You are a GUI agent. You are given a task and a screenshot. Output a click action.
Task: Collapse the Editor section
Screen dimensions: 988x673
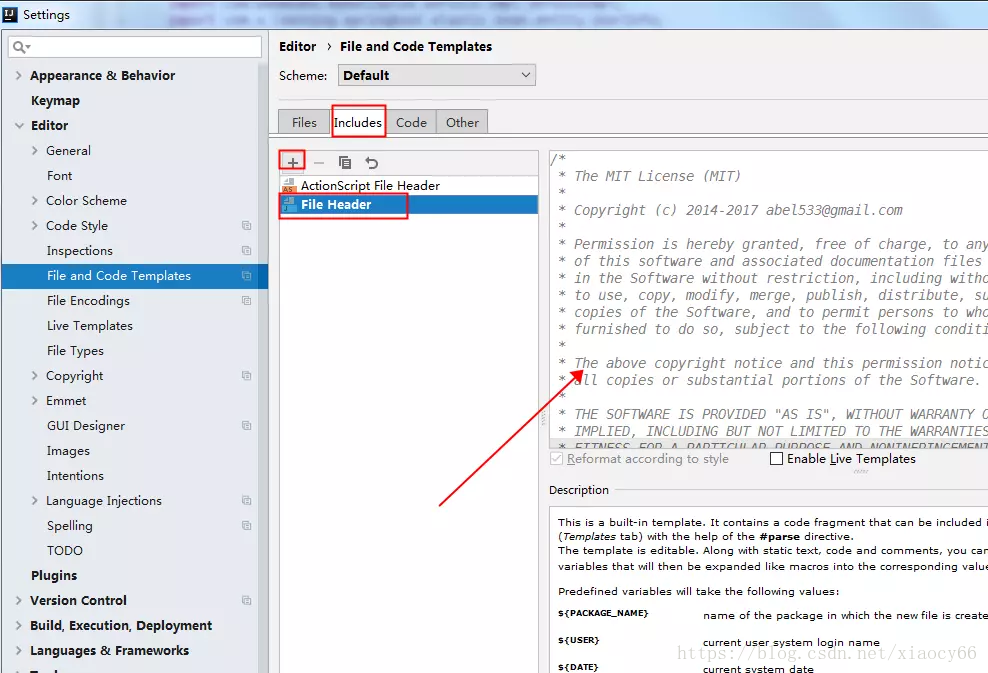[19, 125]
